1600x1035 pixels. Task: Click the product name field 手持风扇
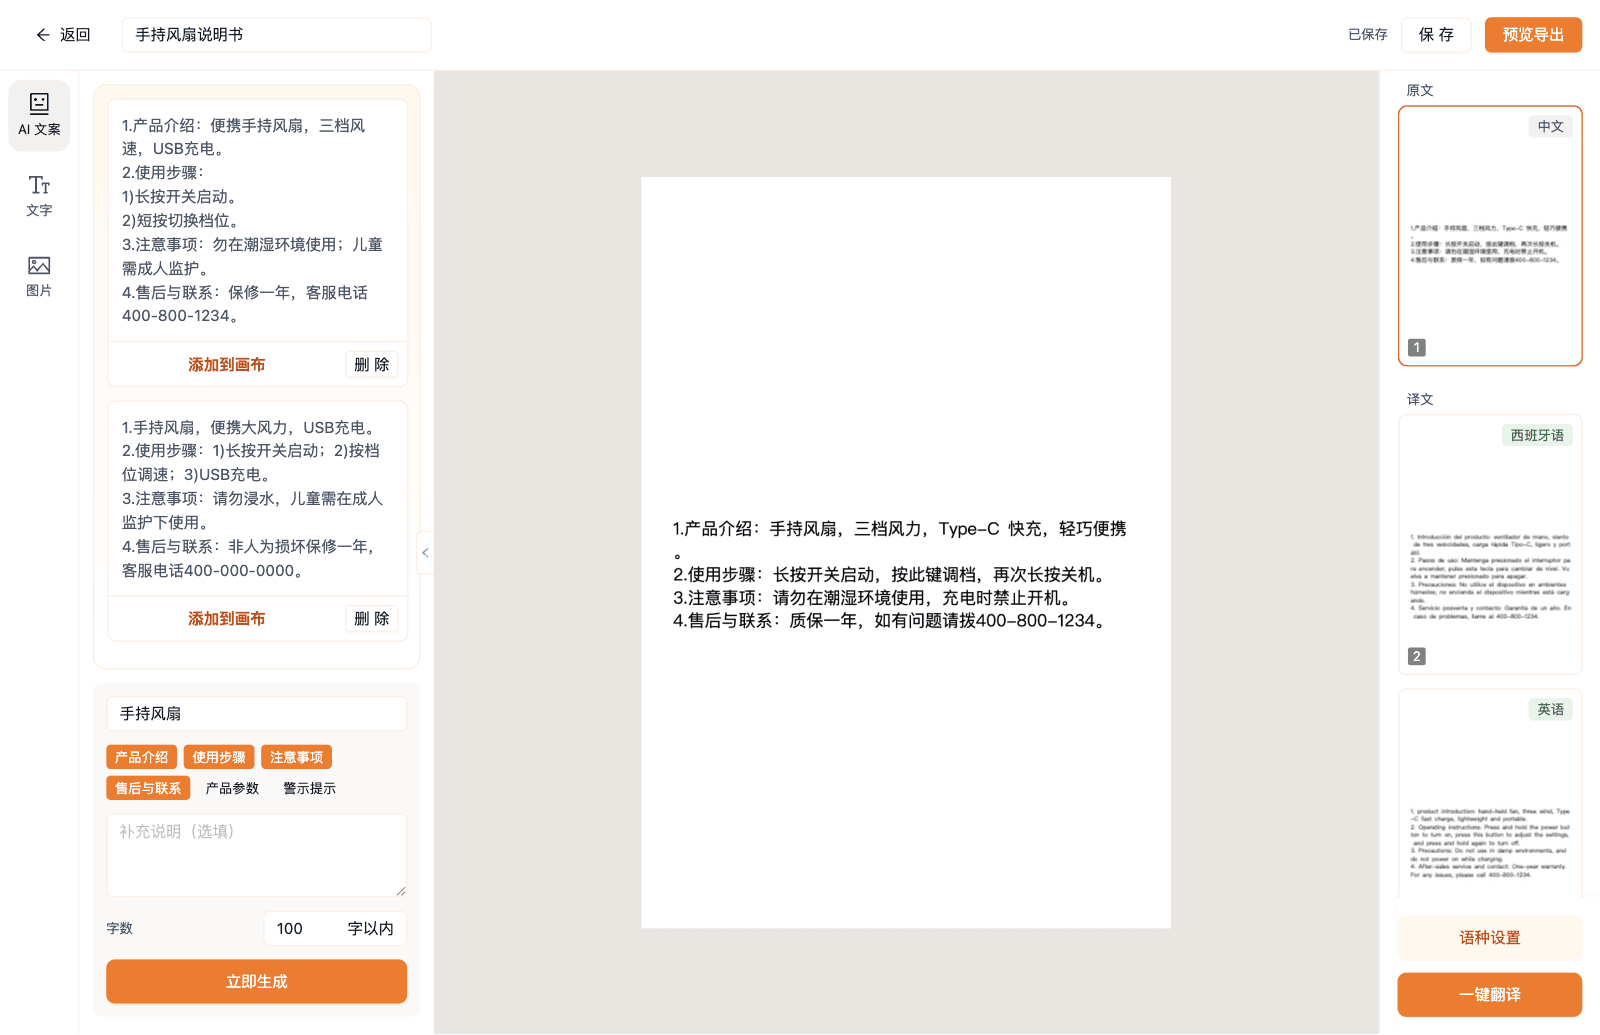[256, 713]
